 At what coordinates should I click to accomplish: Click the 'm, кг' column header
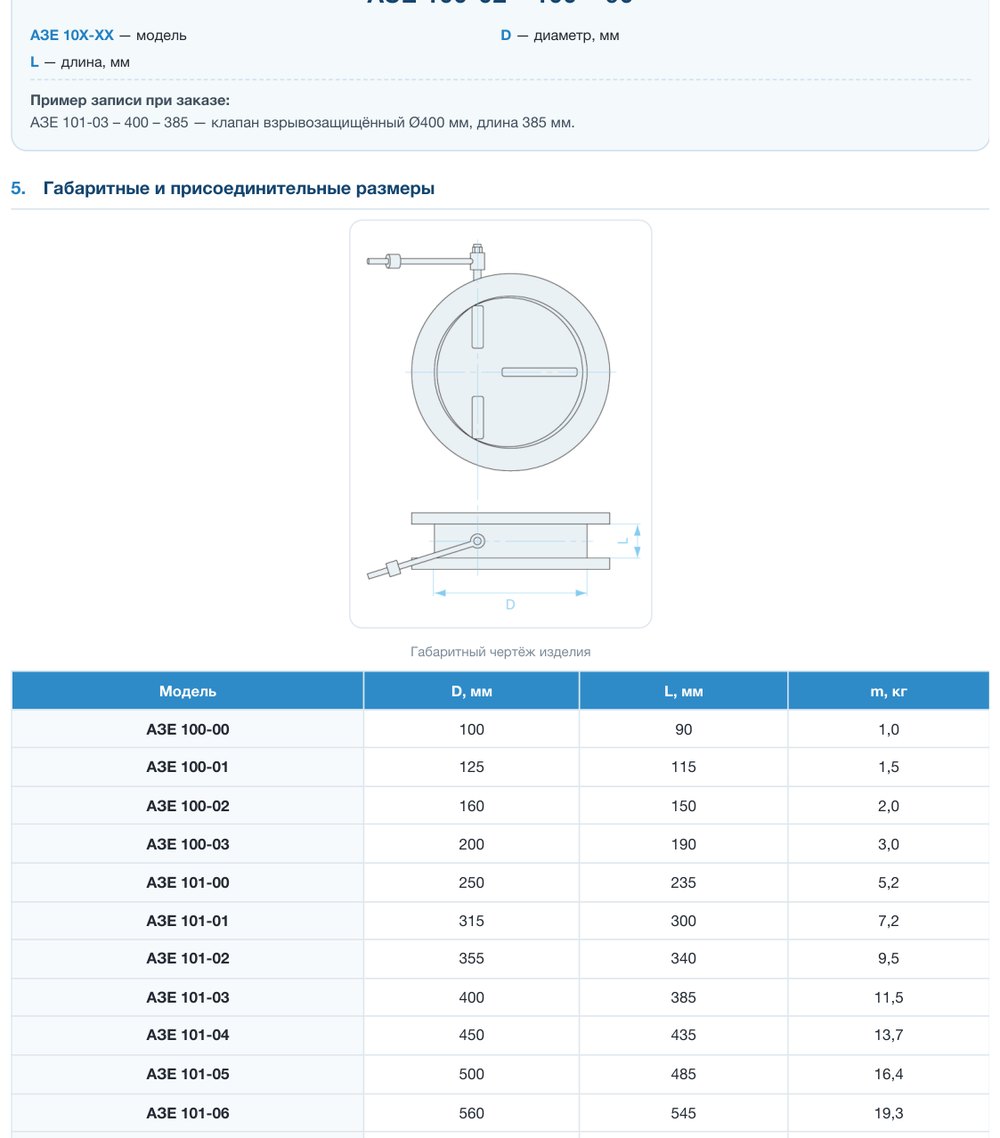pyautogui.click(x=889, y=691)
